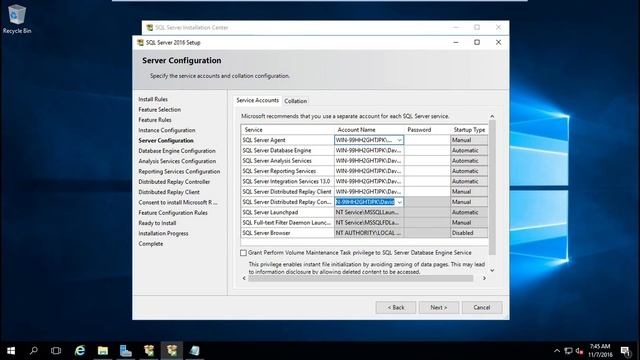Go to Database Engine Configuration step
640x360 pixels.
tap(177, 151)
